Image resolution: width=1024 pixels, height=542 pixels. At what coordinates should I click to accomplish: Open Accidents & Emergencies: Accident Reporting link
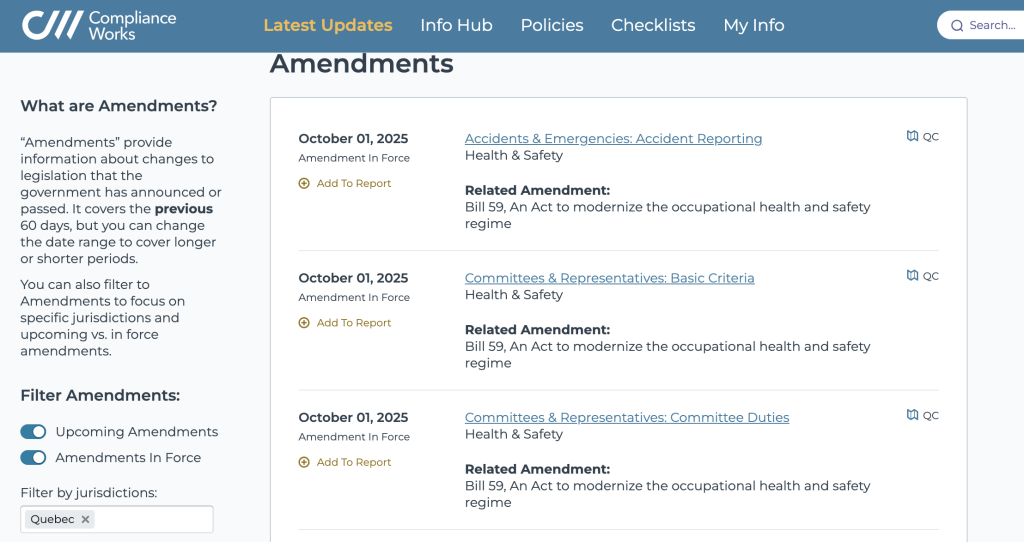613,138
